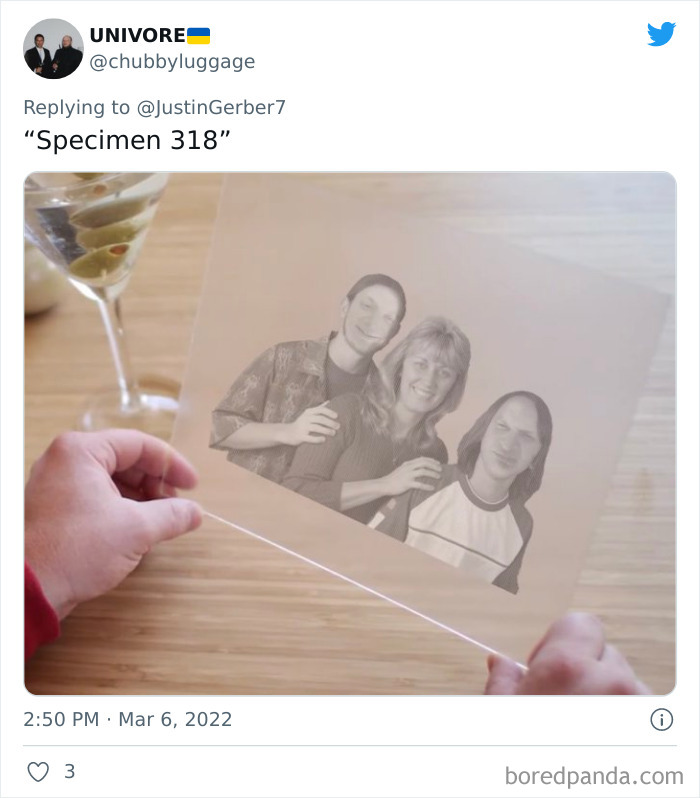Click the UNIVORE display name
Screen dimensions: 700x798
point(137,35)
